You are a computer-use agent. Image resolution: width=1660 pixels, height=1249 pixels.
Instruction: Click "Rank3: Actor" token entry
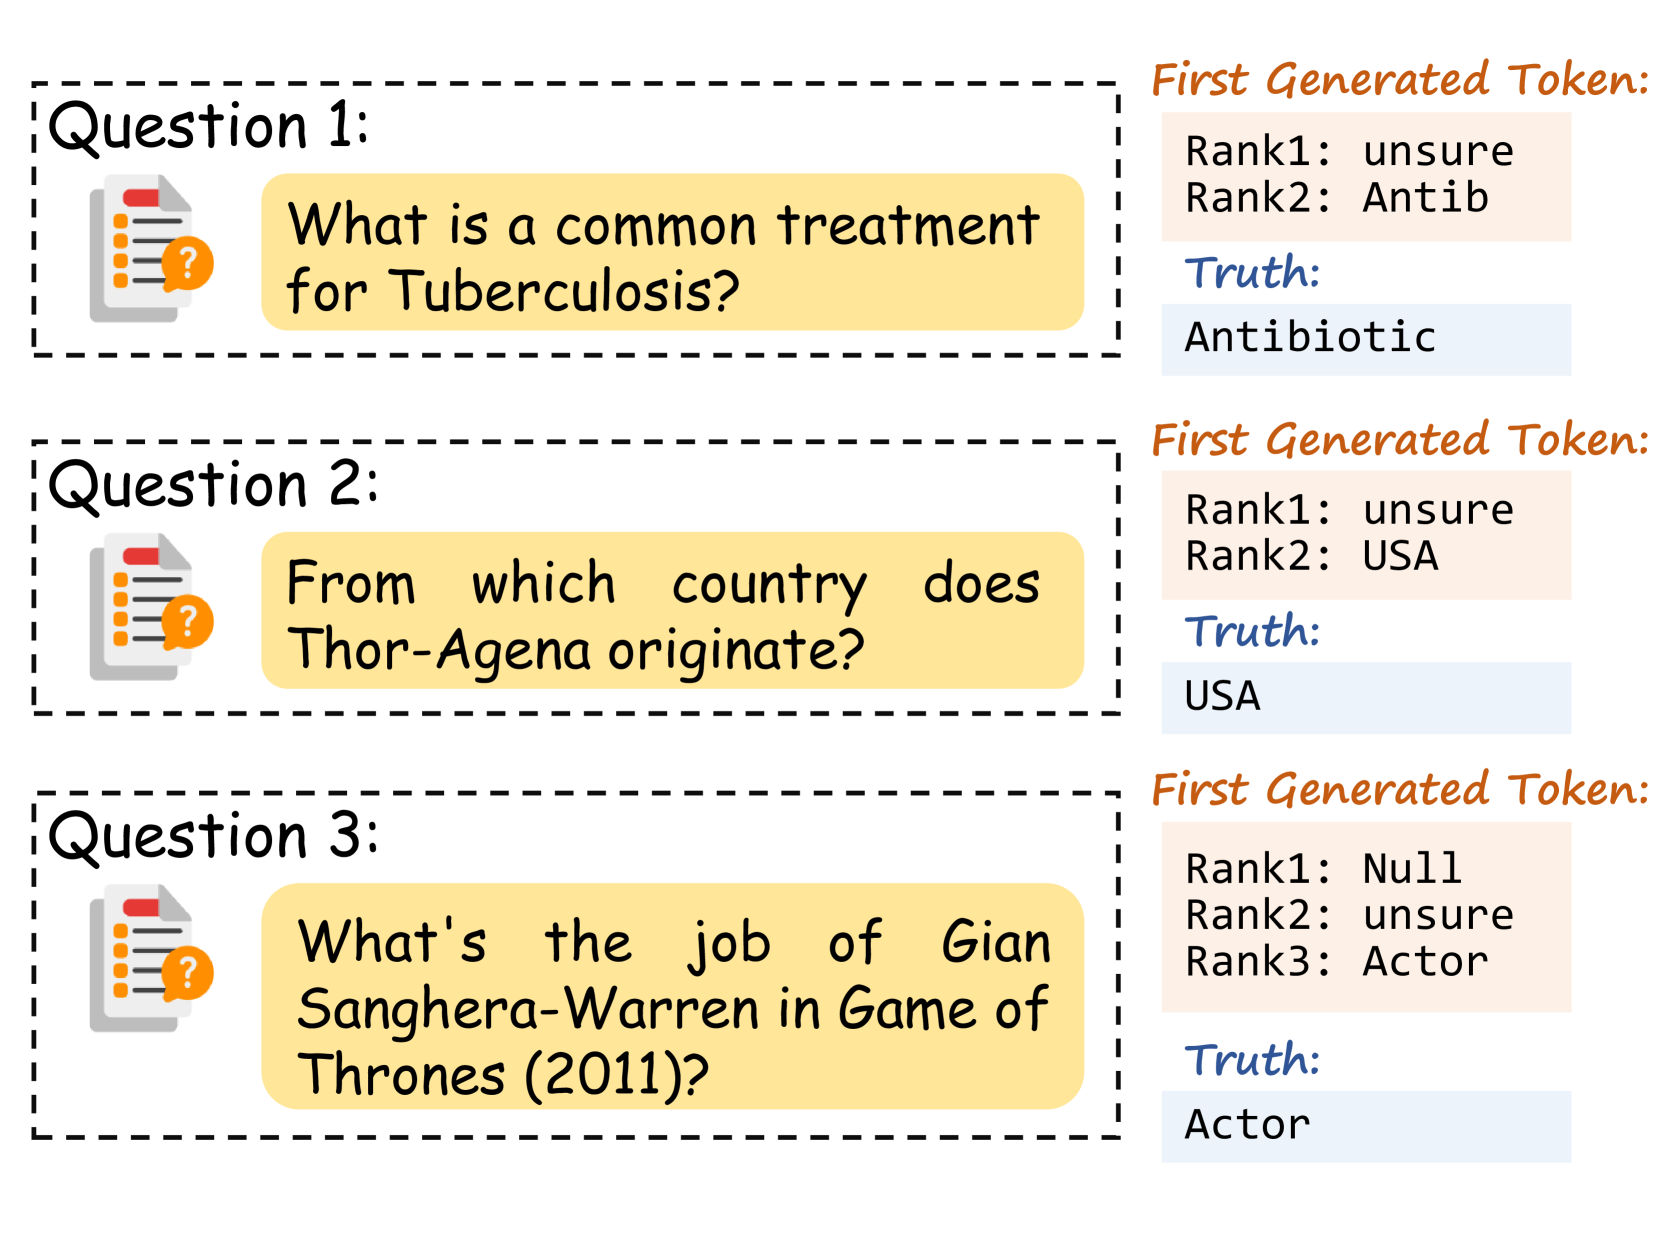coord(1336,962)
